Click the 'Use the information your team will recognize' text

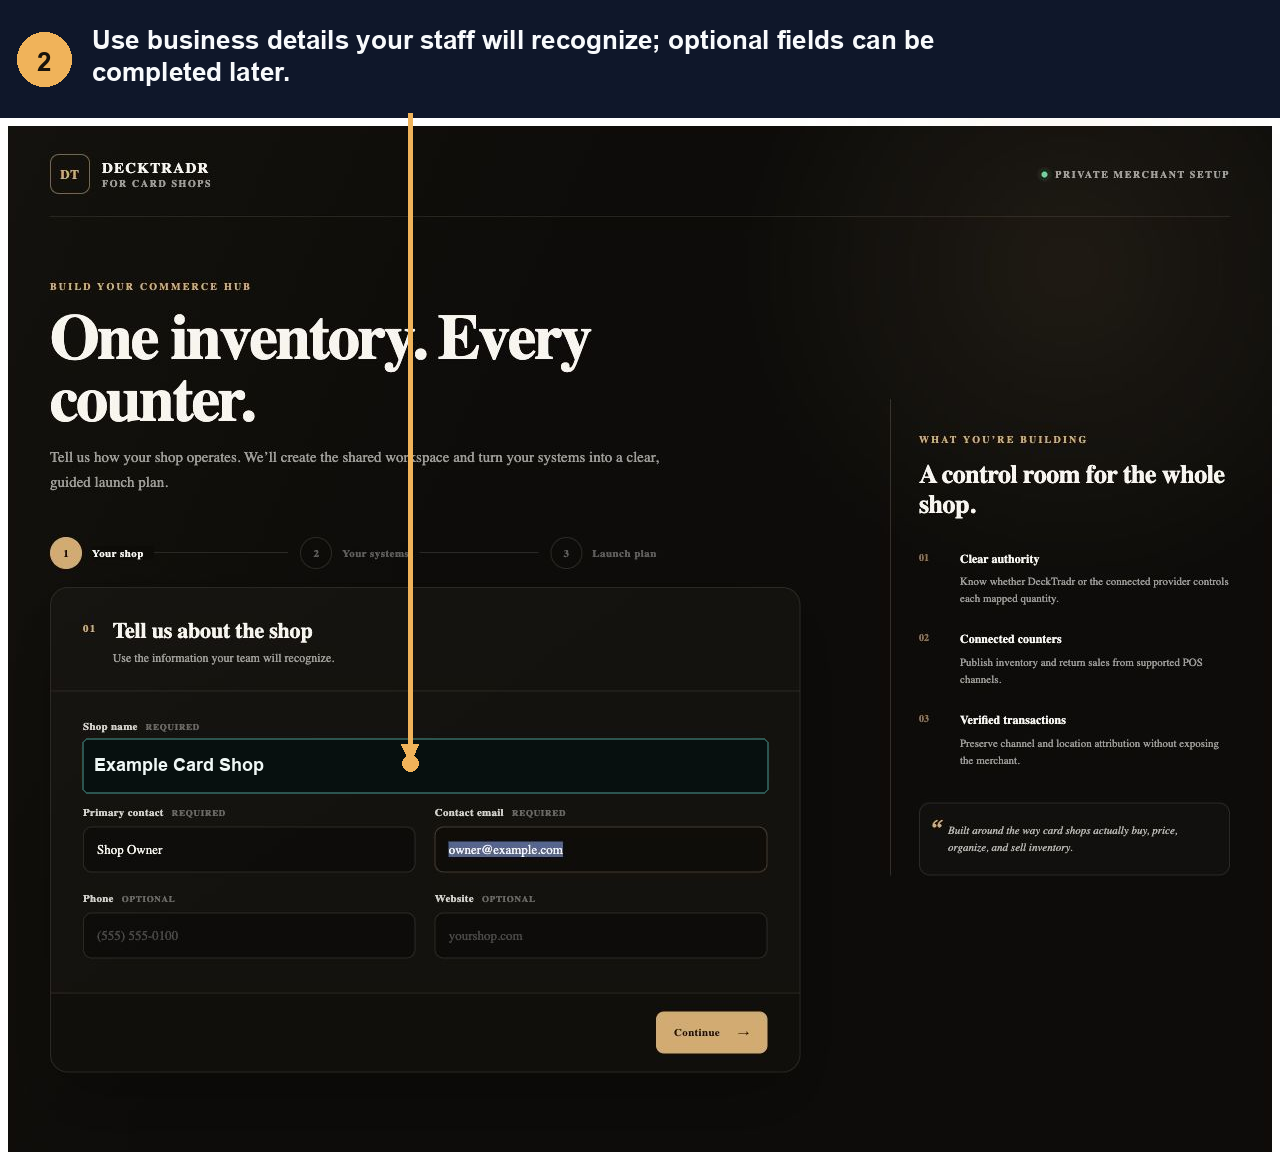(x=224, y=658)
